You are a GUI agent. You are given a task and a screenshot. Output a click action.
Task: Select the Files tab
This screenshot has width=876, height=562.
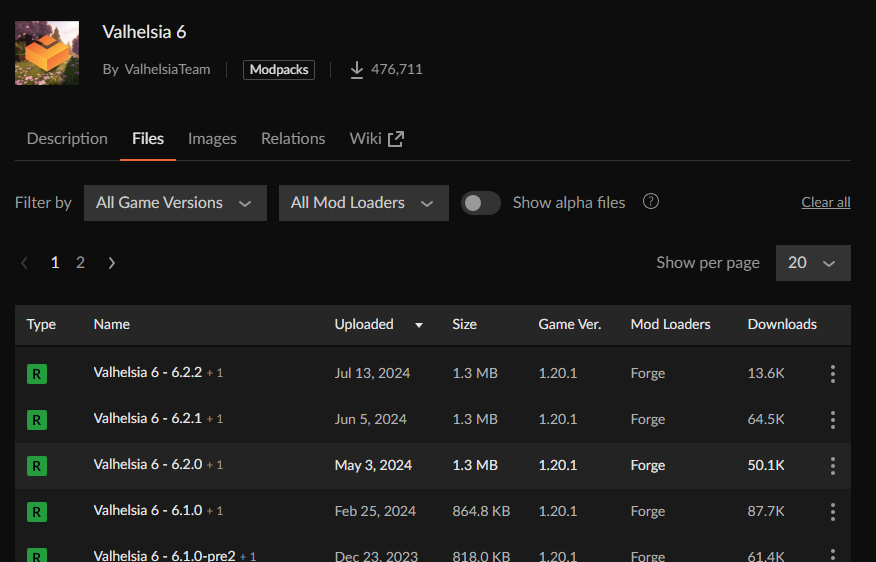(x=148, y=139)
